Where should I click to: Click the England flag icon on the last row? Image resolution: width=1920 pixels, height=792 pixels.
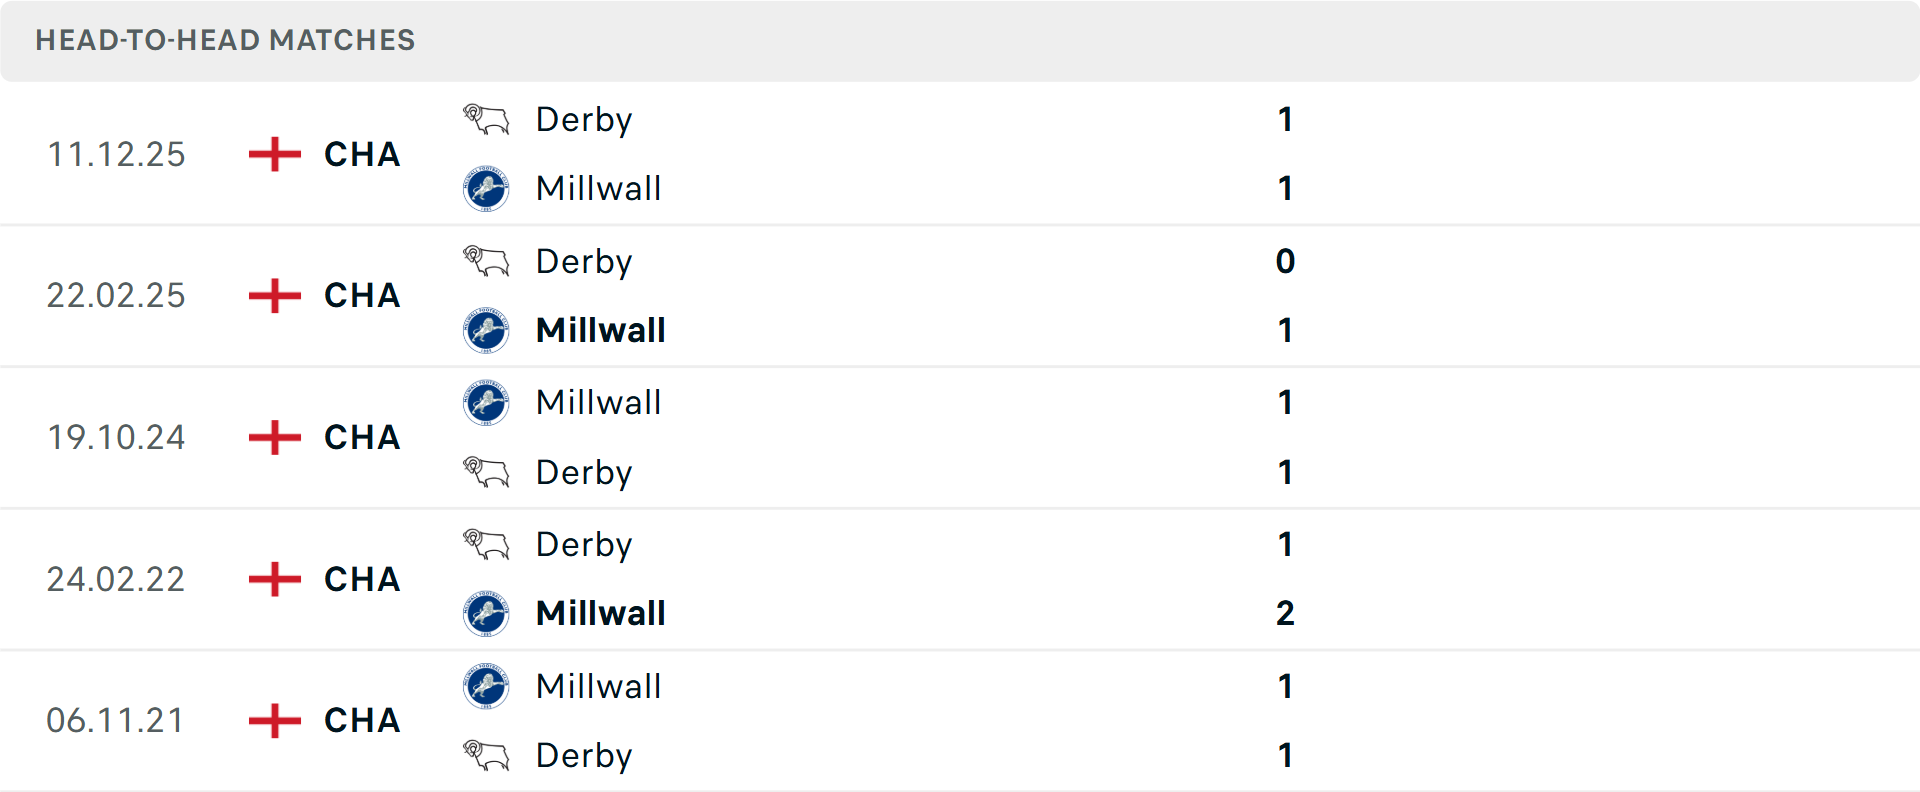[x=272, y=720]
